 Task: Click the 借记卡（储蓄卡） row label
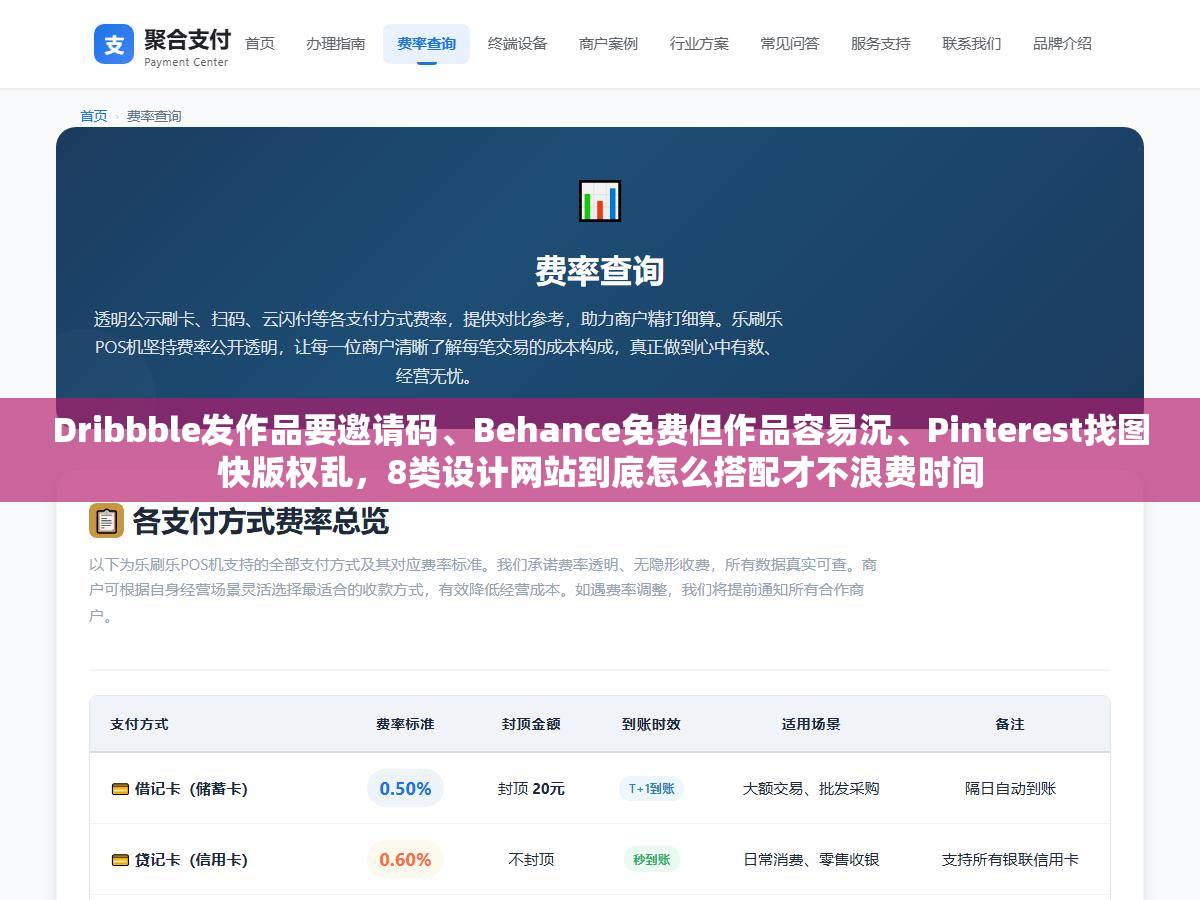point(190,789)
